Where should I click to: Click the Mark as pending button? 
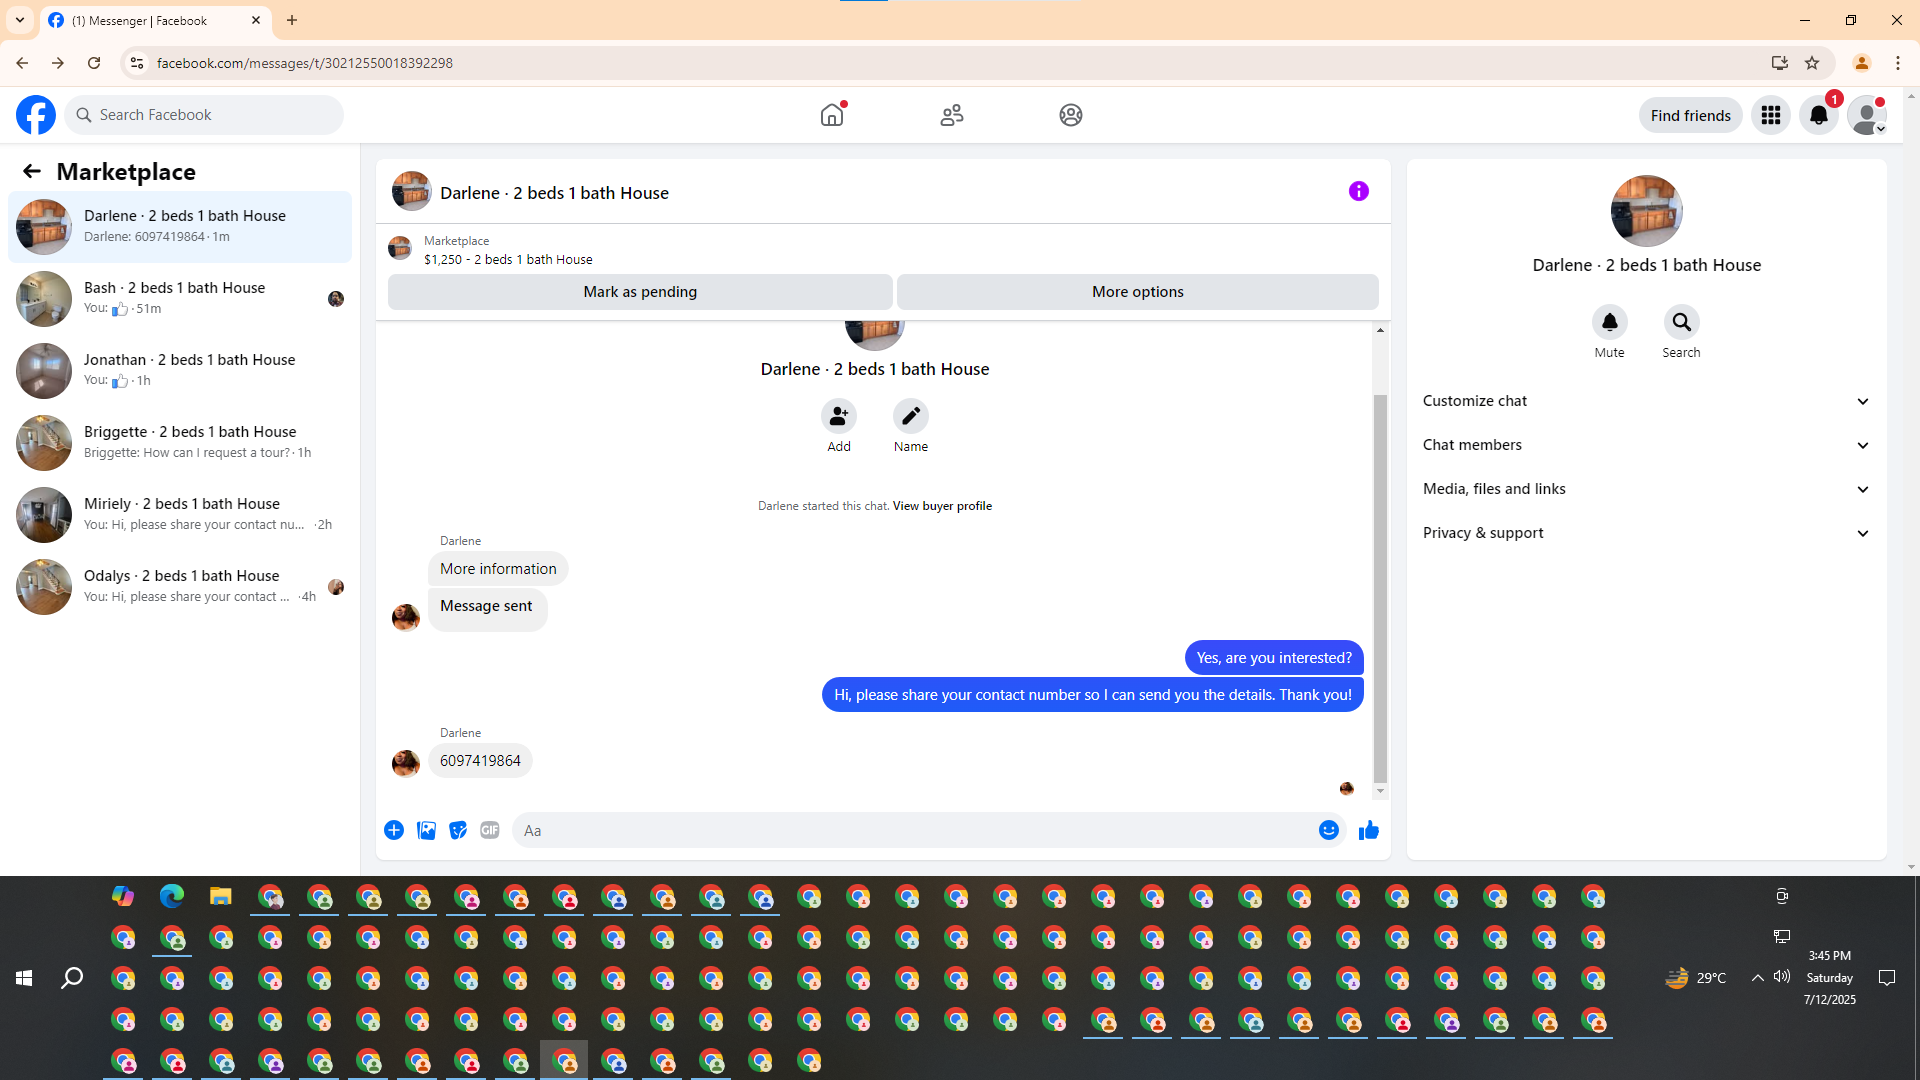pos(640,292)
